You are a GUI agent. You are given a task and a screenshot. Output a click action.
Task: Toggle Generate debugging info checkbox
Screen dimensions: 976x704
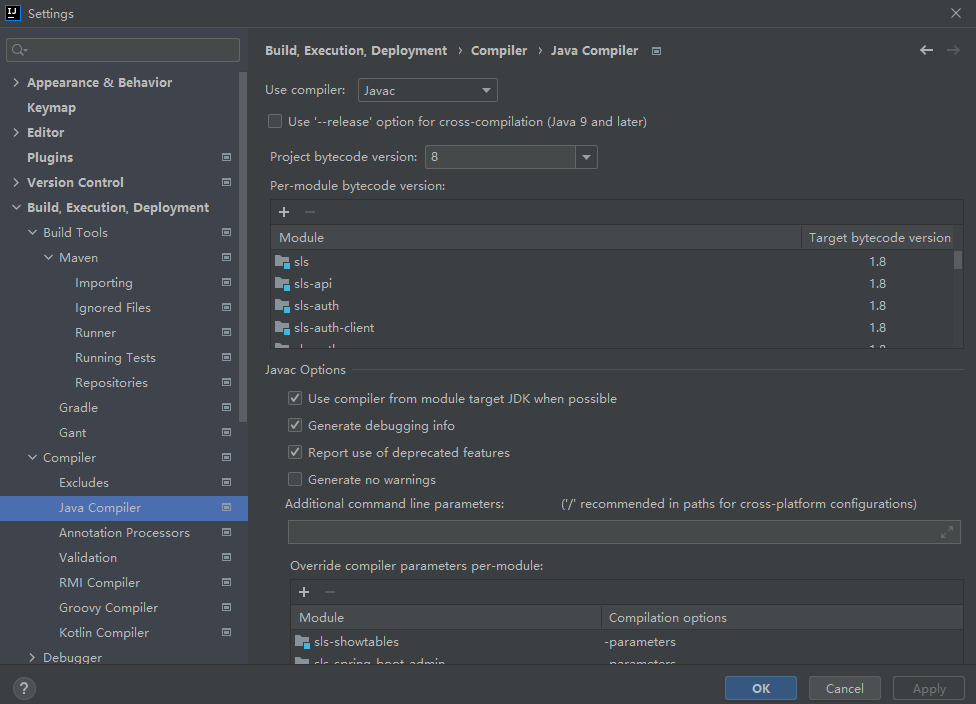295,426
